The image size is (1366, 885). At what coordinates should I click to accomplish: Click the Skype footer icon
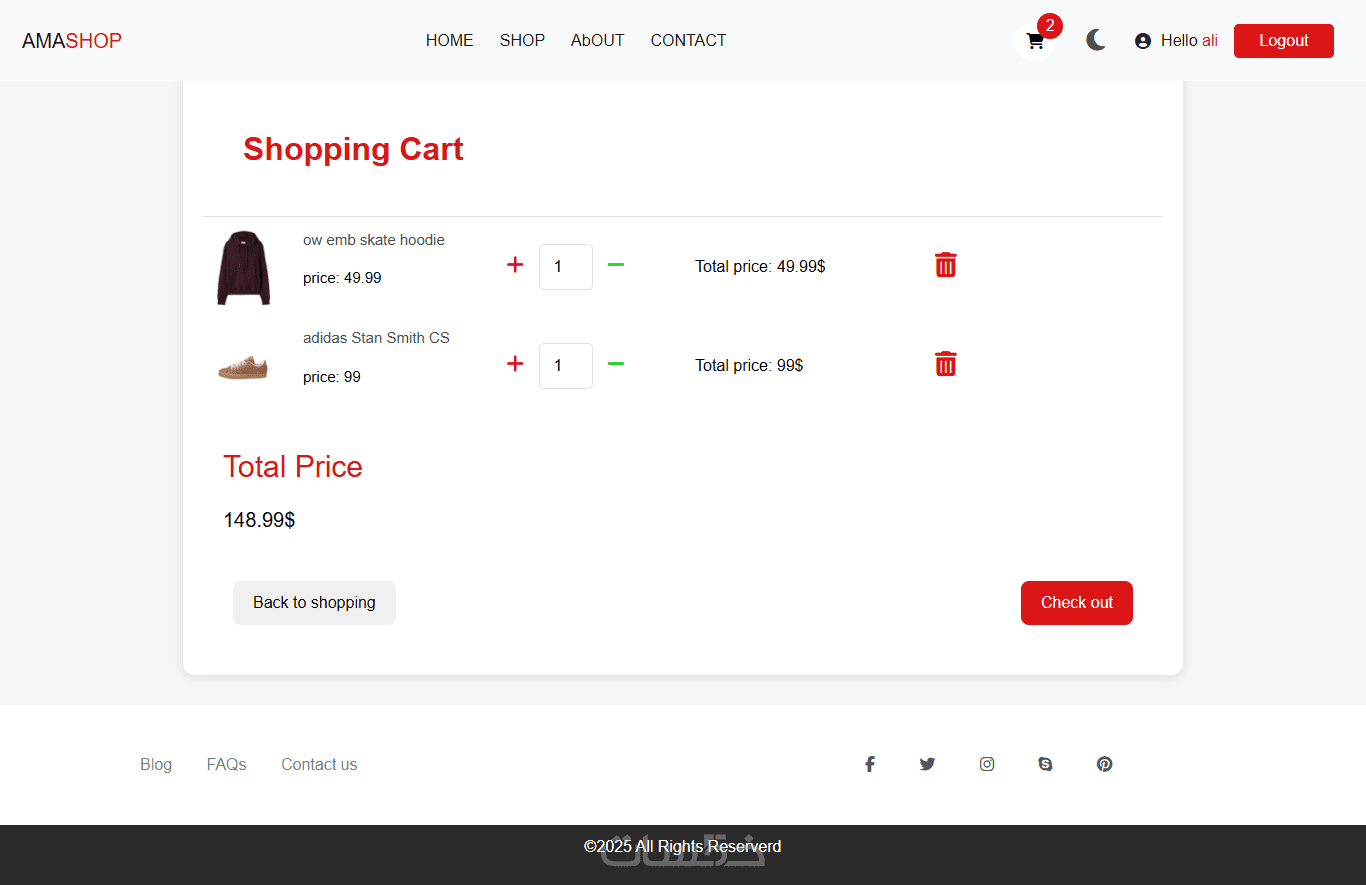click(1046, 764)
